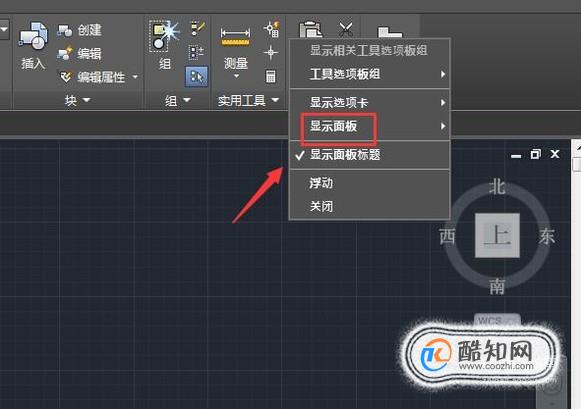Open the 编辑属性 dropdown arrow

coord(135,77)
